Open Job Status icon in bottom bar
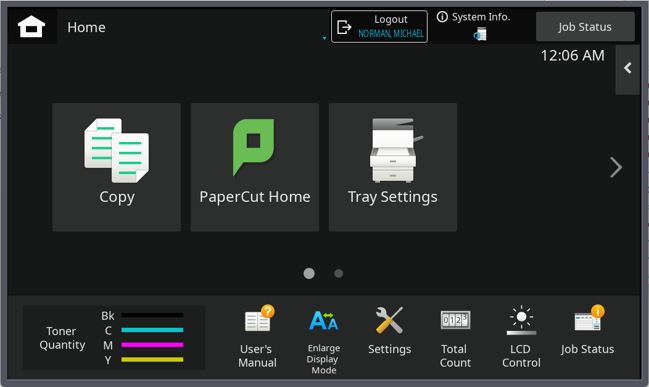The height and width of the screenshot is (387, 649). (587, 330)
